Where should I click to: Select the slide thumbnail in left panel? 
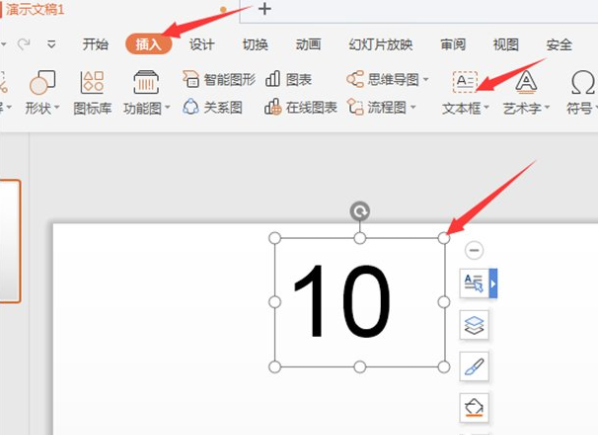click(x=10, y=241)
